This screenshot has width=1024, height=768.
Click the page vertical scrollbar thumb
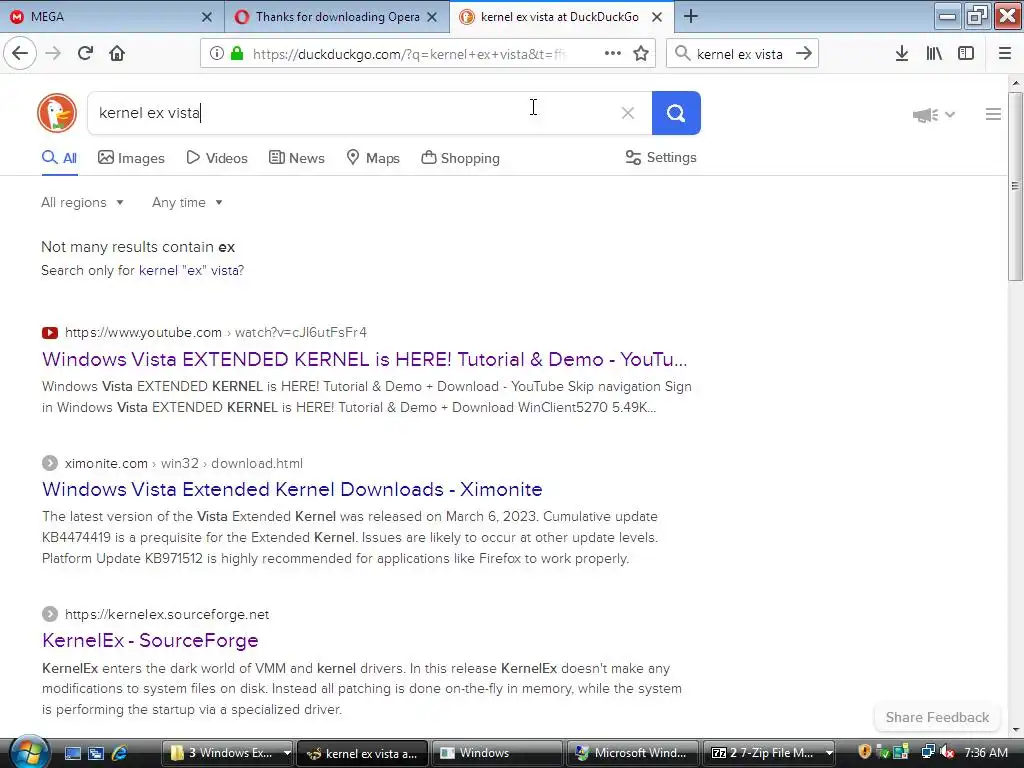click(x=1015, y=187)
